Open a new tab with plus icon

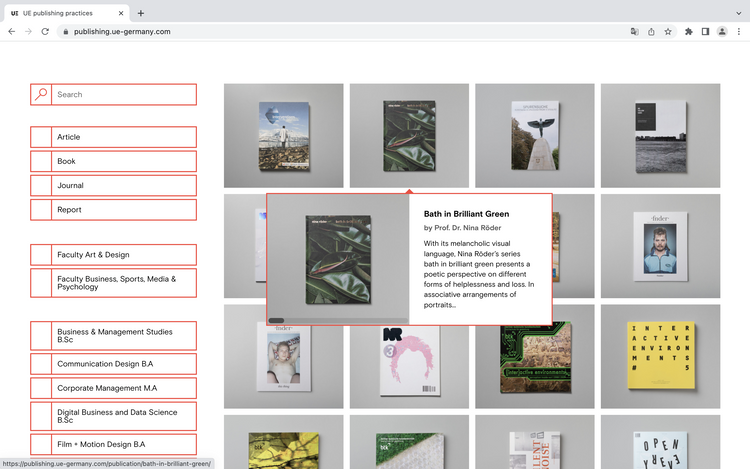pyautogui.click(x=141, y=13)
